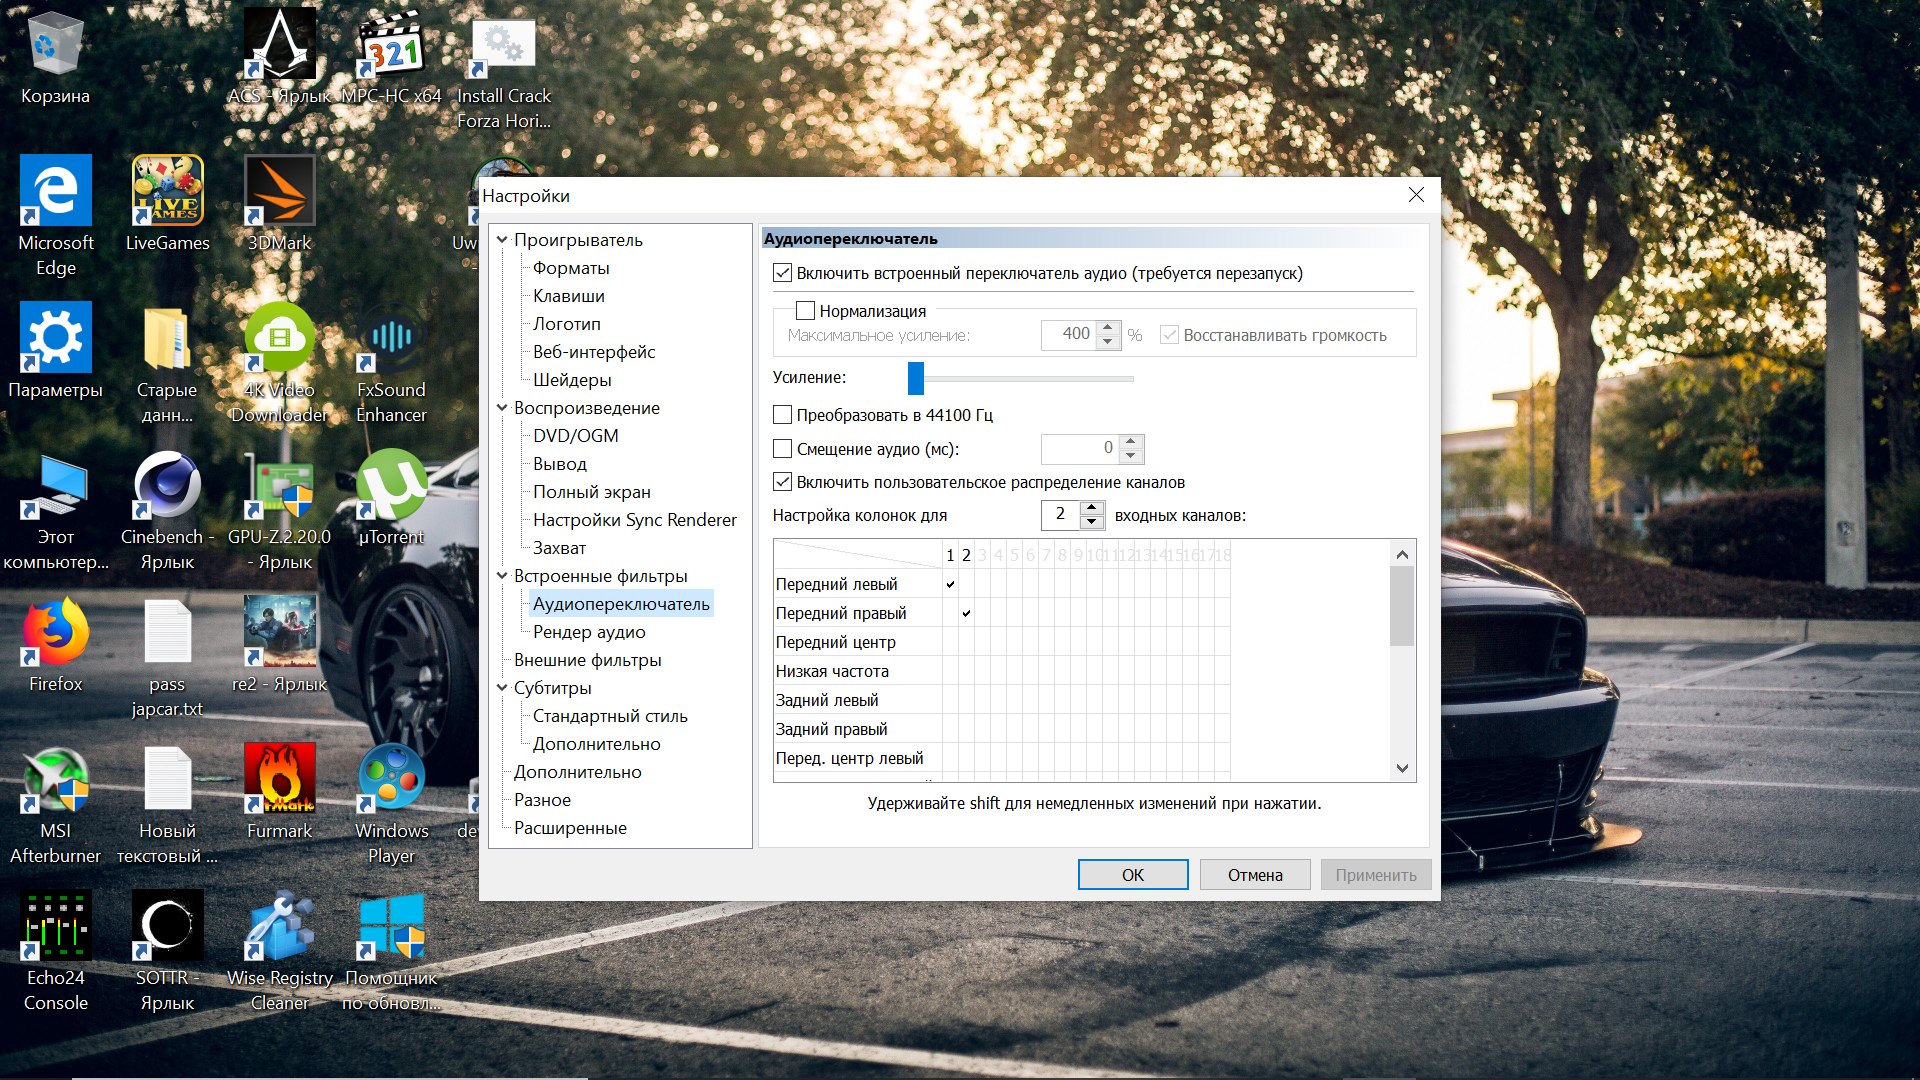Click the OK button
Viewport: 1920px width, 1080px height.
coord(1132,875)
